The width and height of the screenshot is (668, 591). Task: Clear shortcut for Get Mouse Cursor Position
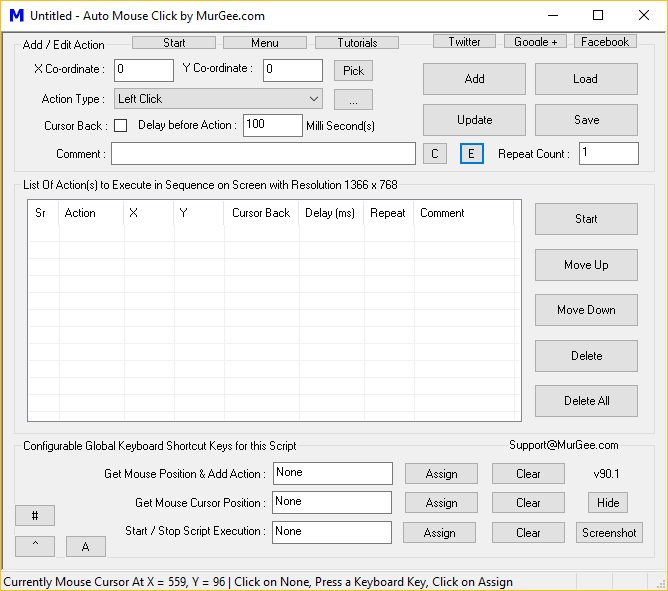[528, 503]
